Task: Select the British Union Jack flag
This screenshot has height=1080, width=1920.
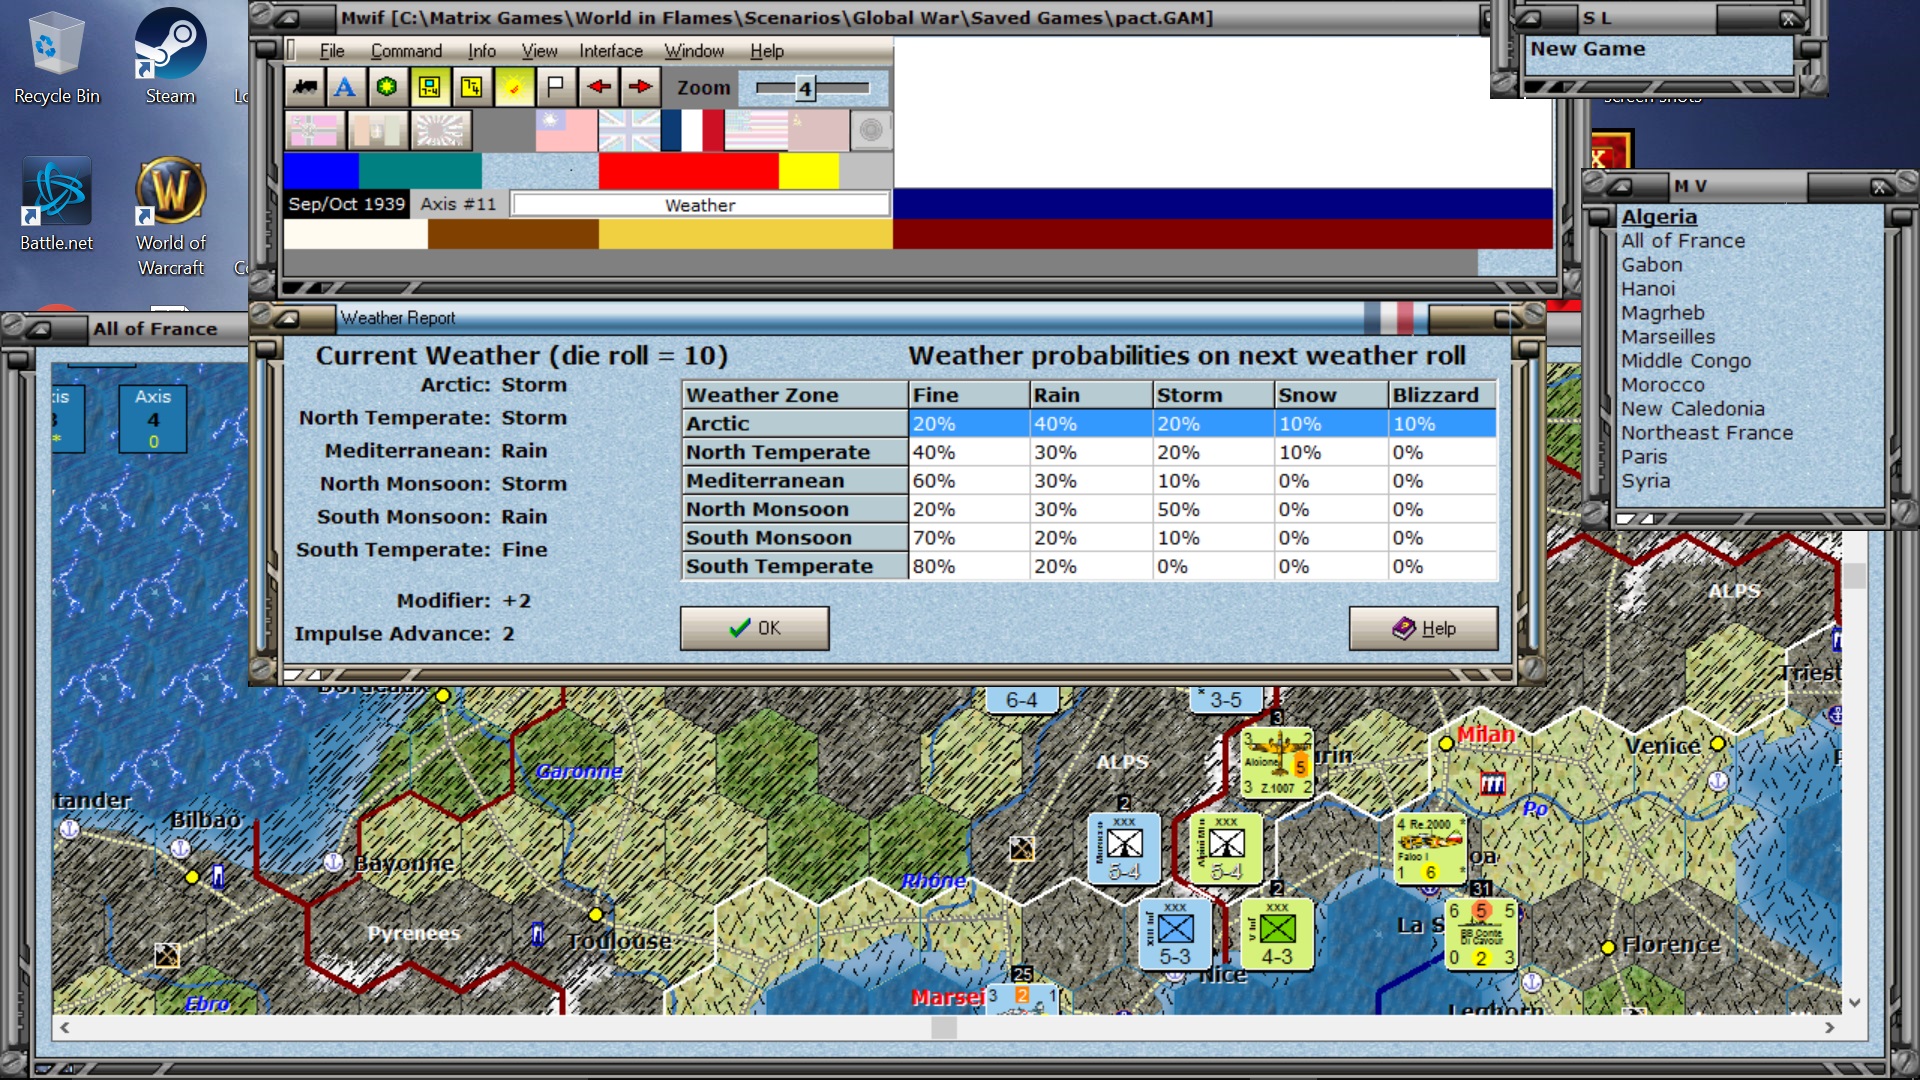Action: [629, 130]
